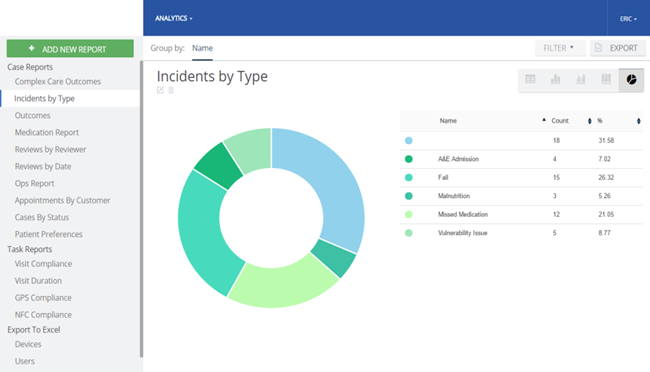
Task: Open Visit Compliance task report
Action: 43,264
